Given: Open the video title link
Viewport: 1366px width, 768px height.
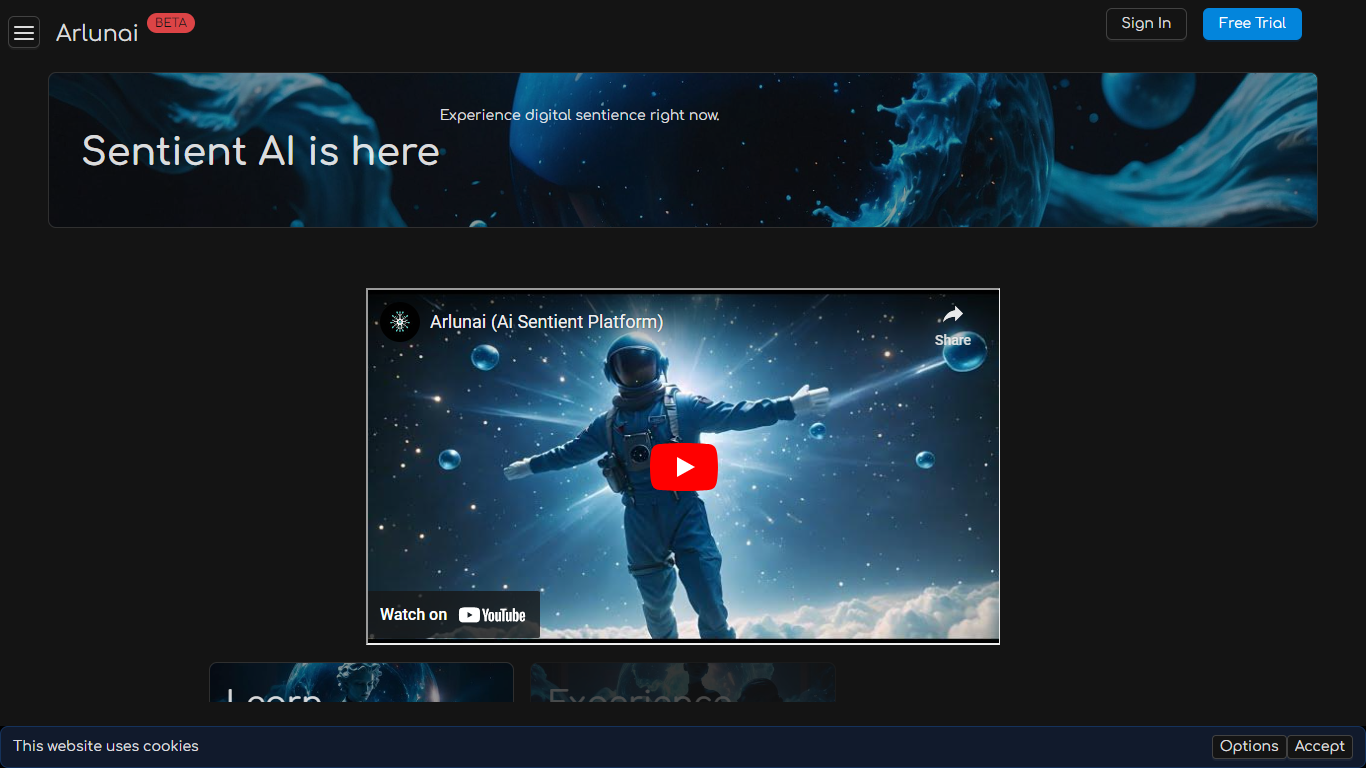Looking at the screenshot, I should point(546,322).
